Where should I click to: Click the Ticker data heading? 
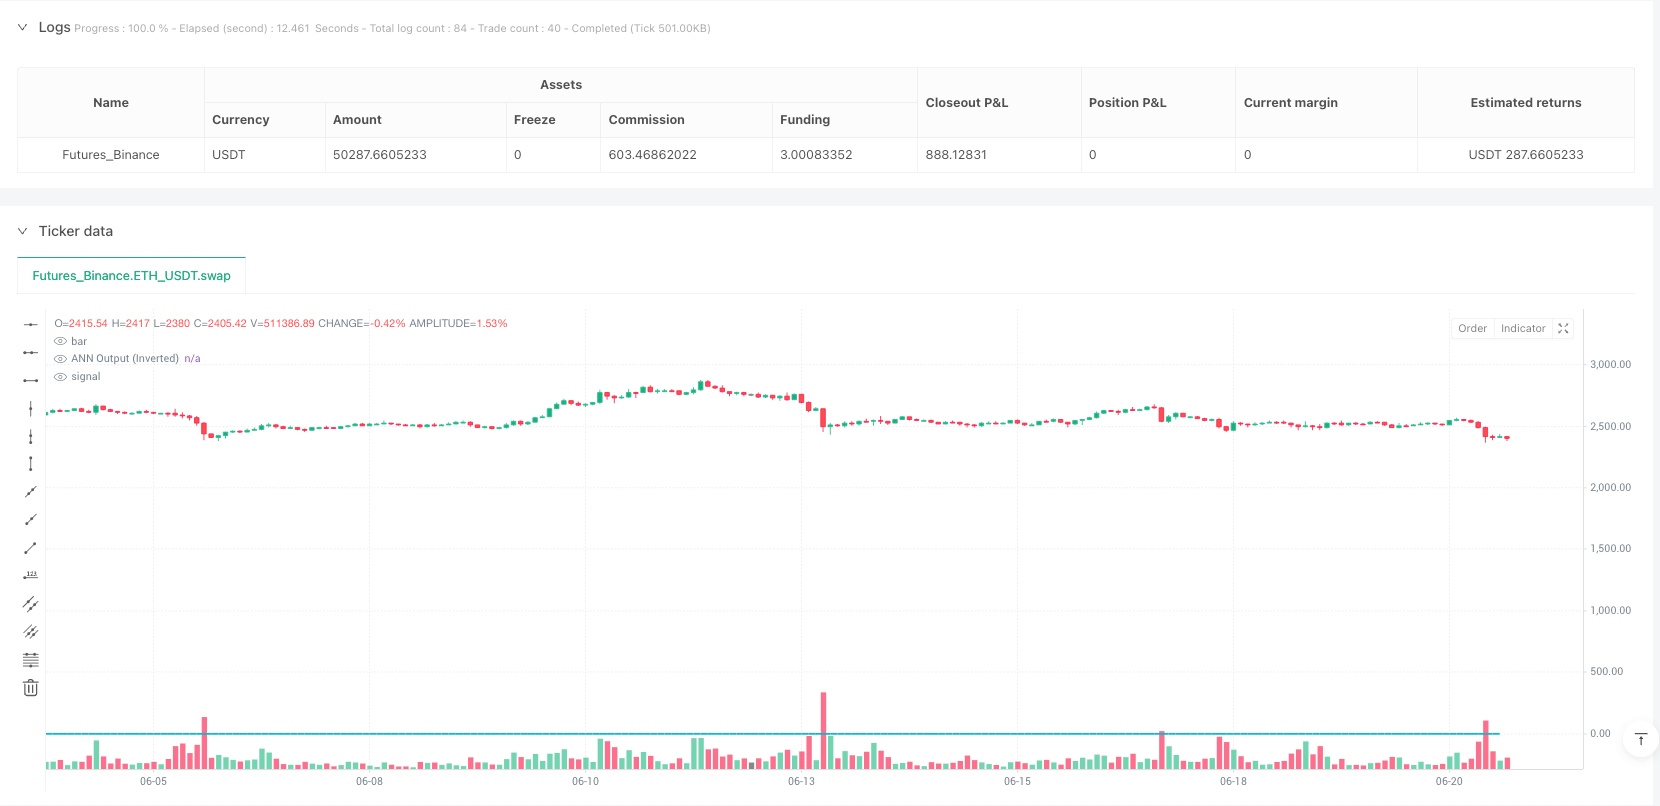(76, 231)
